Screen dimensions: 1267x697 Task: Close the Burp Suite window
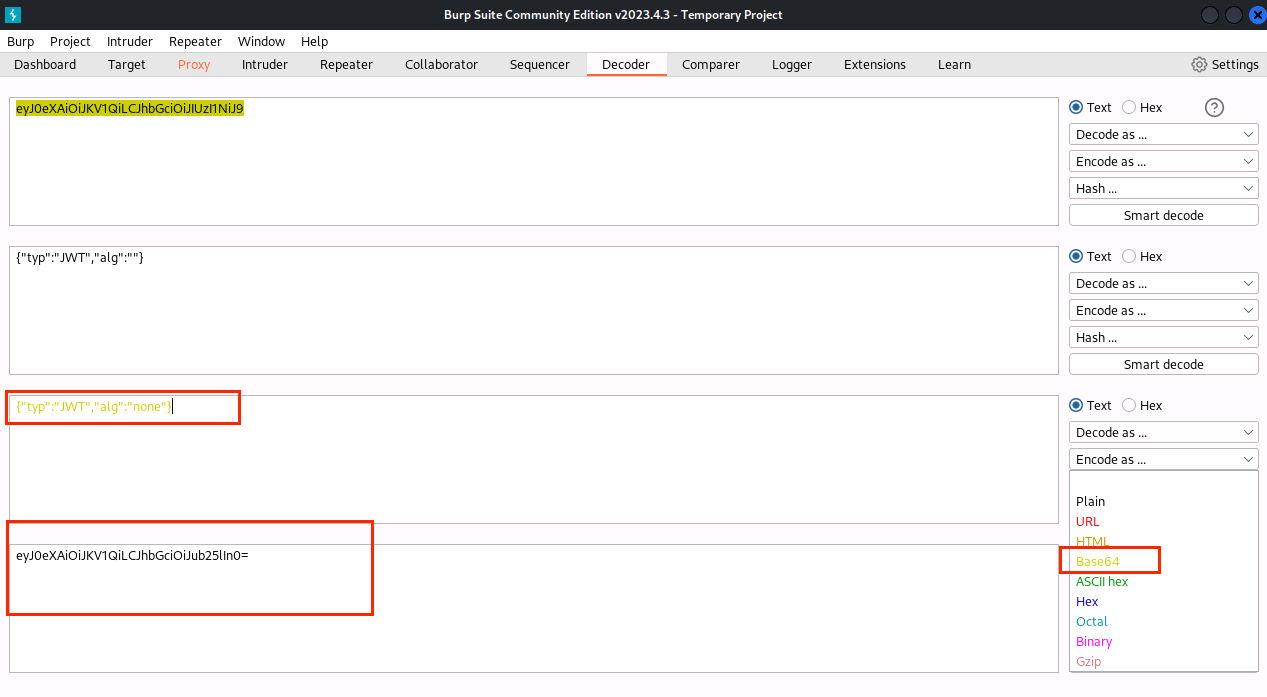tap(1257, 15)
